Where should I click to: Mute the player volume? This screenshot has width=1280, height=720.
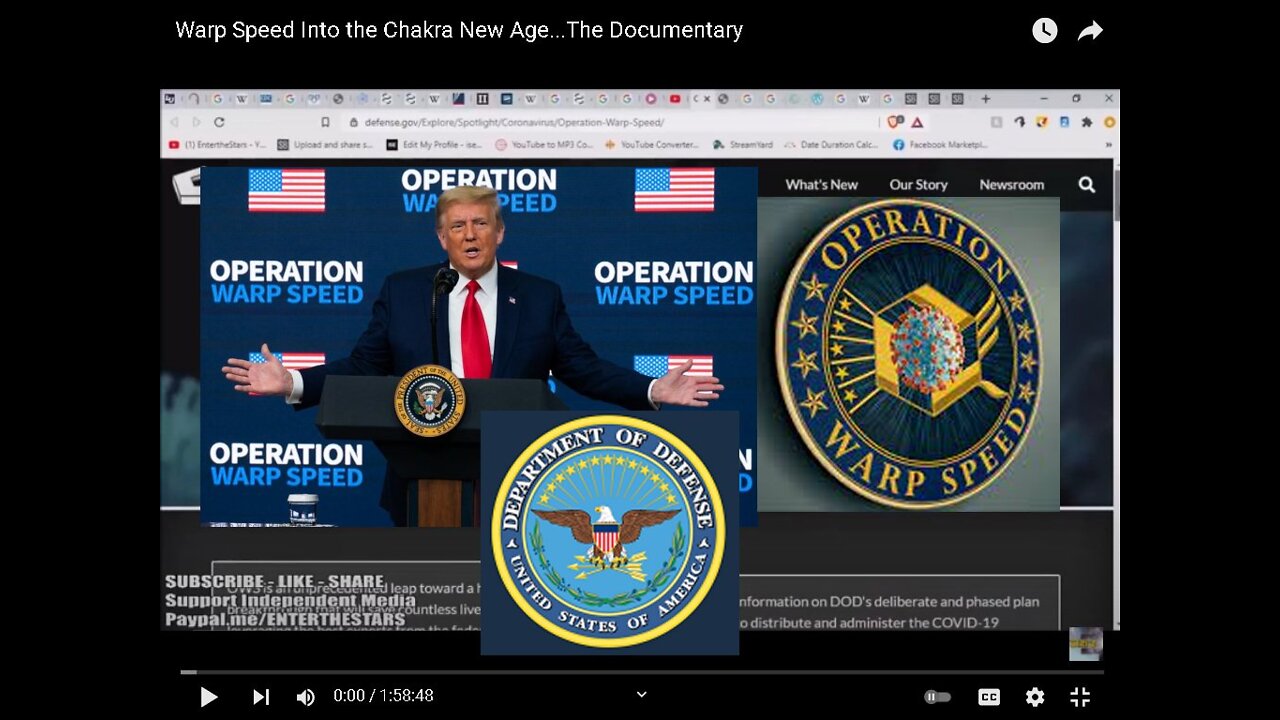click(306, 697)
